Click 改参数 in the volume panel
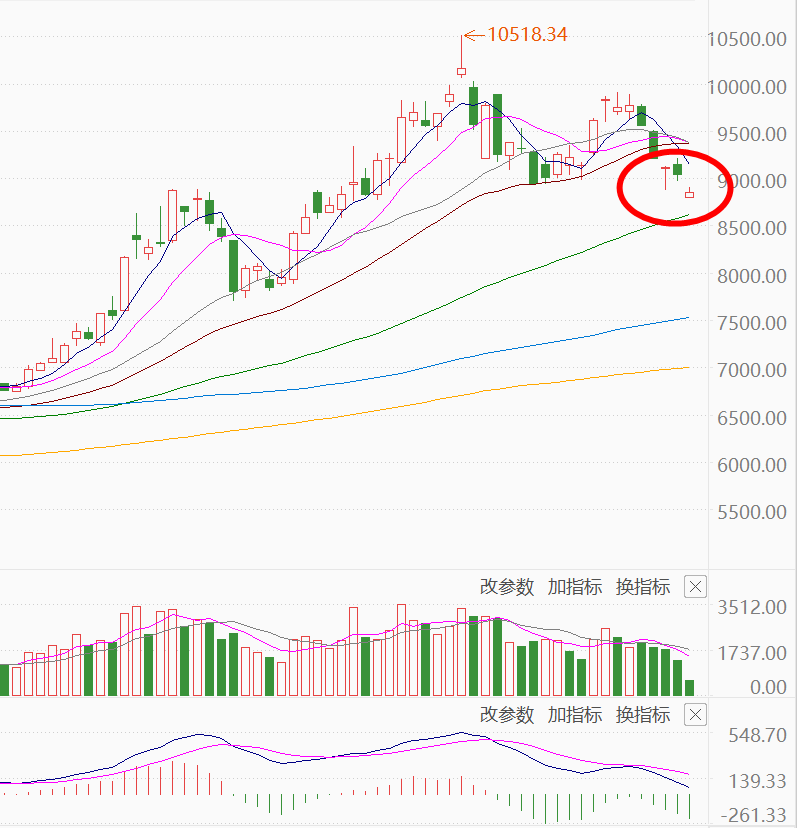The height and width of the screenshot is (828, 797). coord(507,587)
